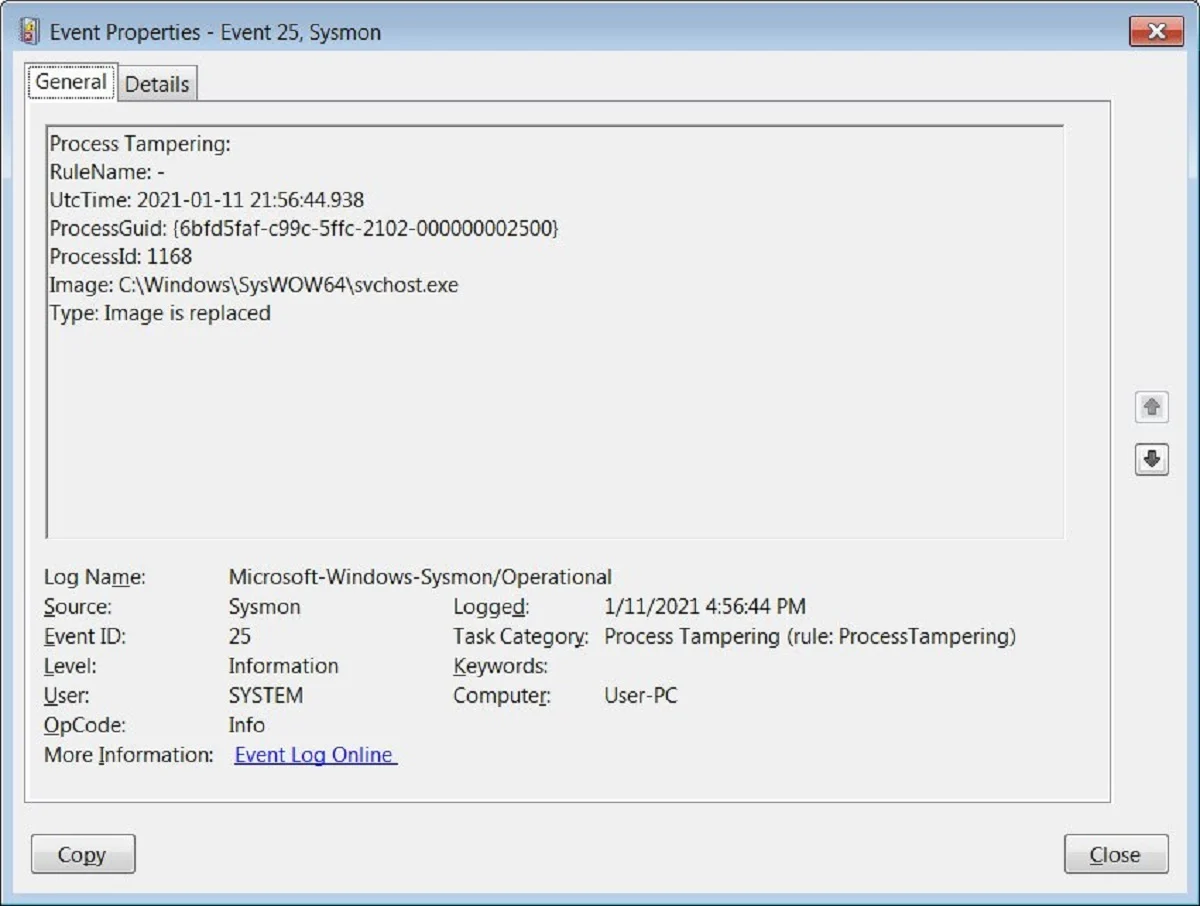Switch to the Details tab
The height and width of the screenshot is (906, 1200).
coord(157,85)
